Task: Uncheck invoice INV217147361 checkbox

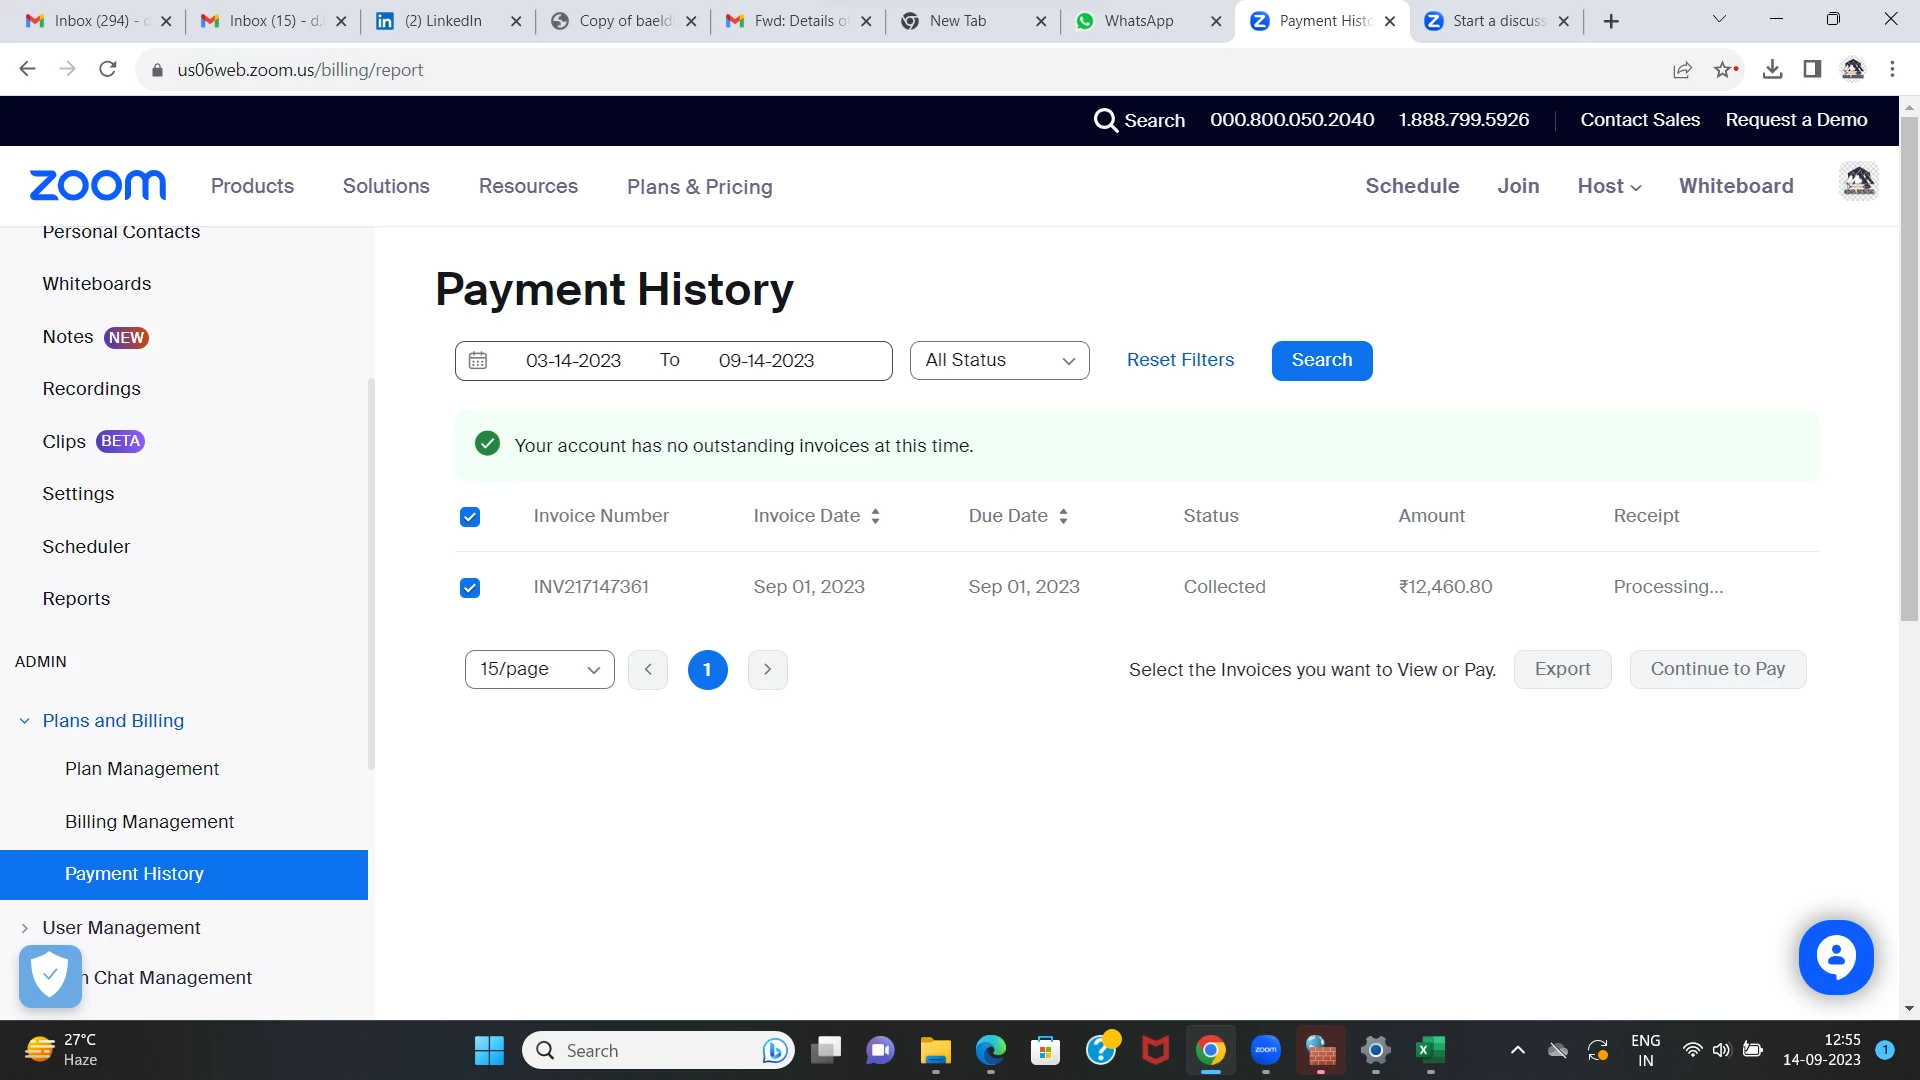Action: pos(470,588)
